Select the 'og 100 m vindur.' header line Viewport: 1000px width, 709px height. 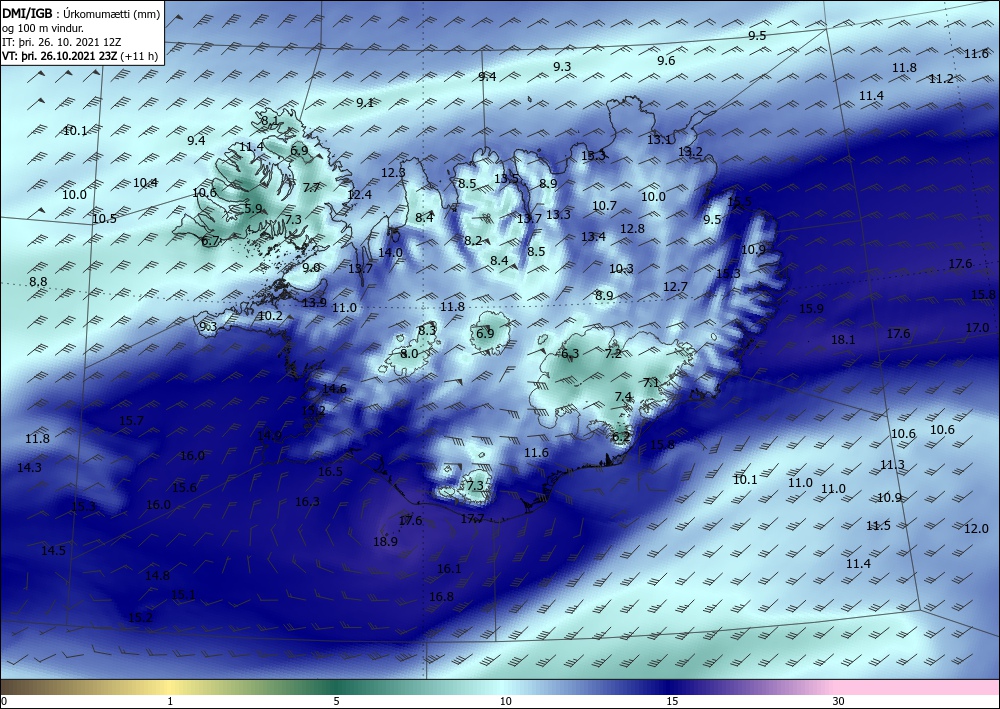tap(43, 28)
